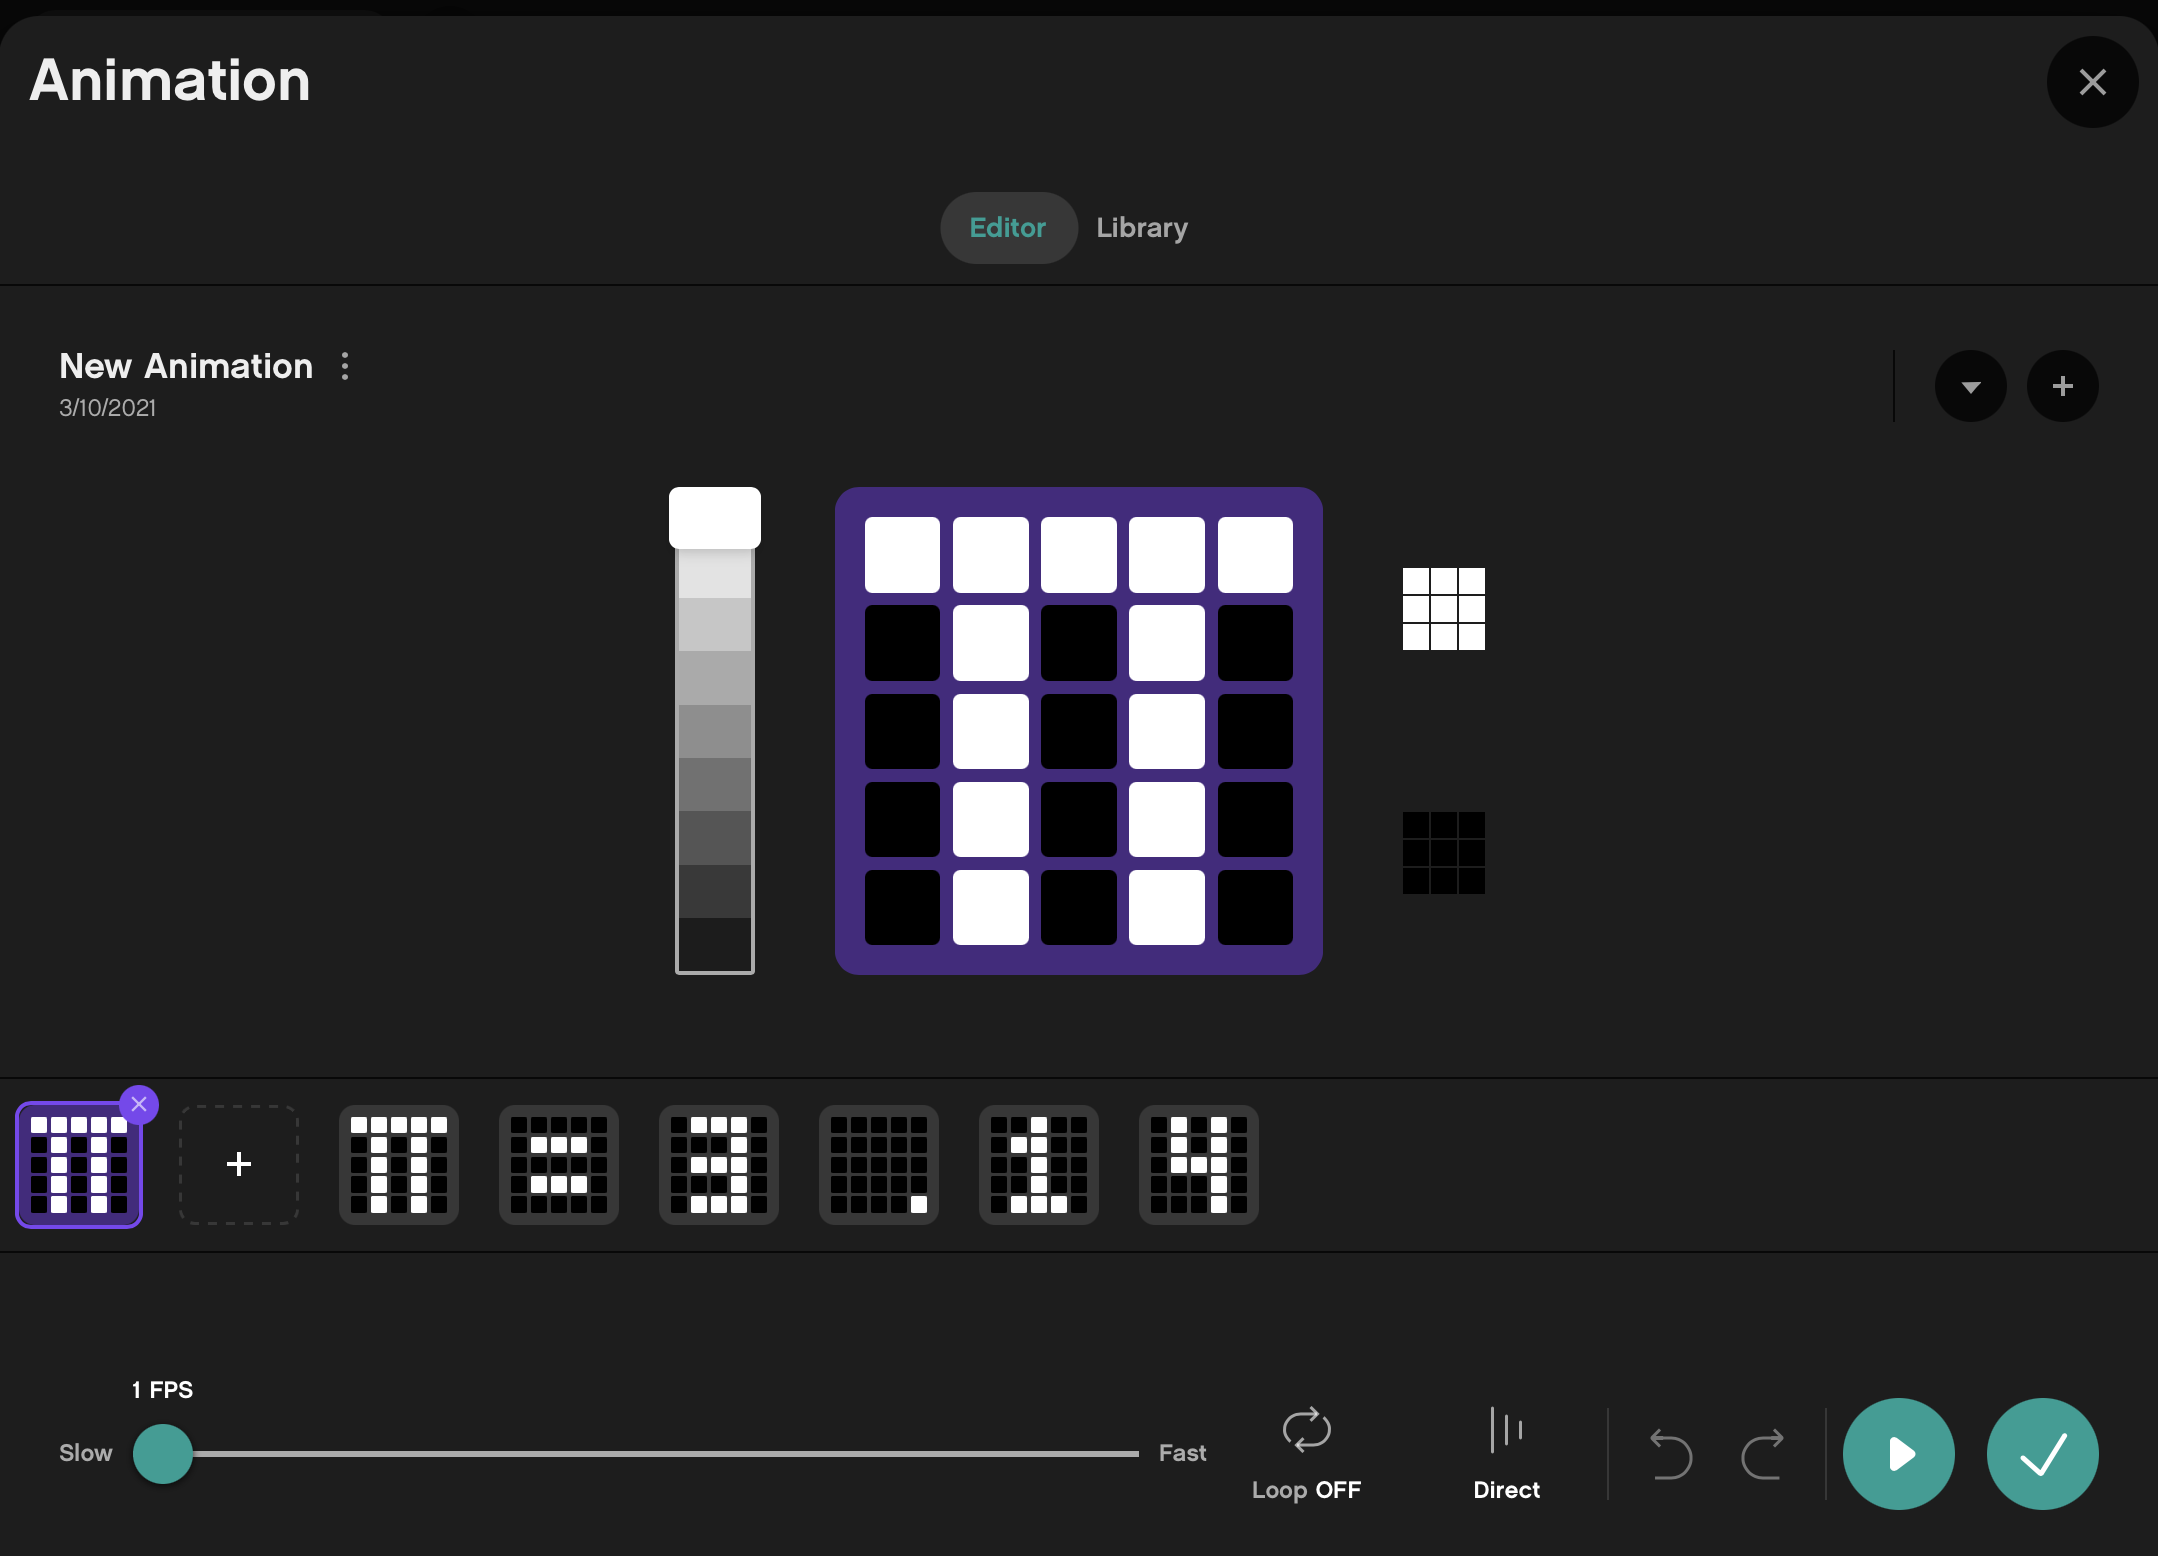Select the confirm/checkmark button

(2042, 1454)
